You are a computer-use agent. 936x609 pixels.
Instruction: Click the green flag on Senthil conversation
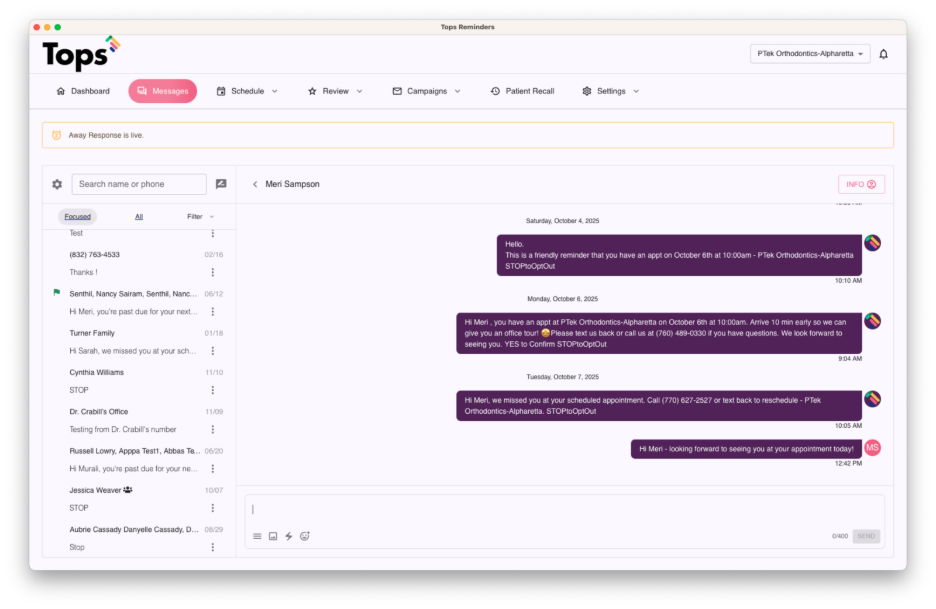[57, 293]
